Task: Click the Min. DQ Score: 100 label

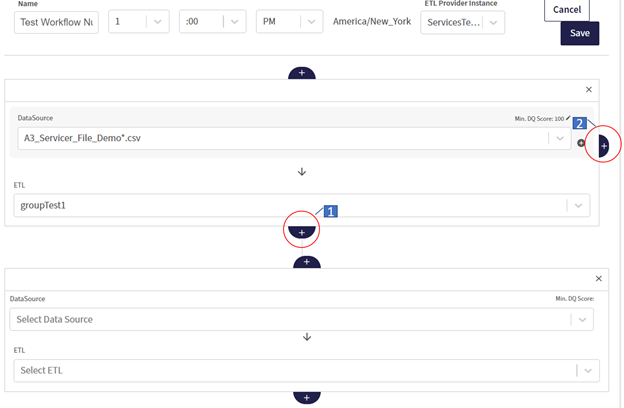Action: (539, 119)
